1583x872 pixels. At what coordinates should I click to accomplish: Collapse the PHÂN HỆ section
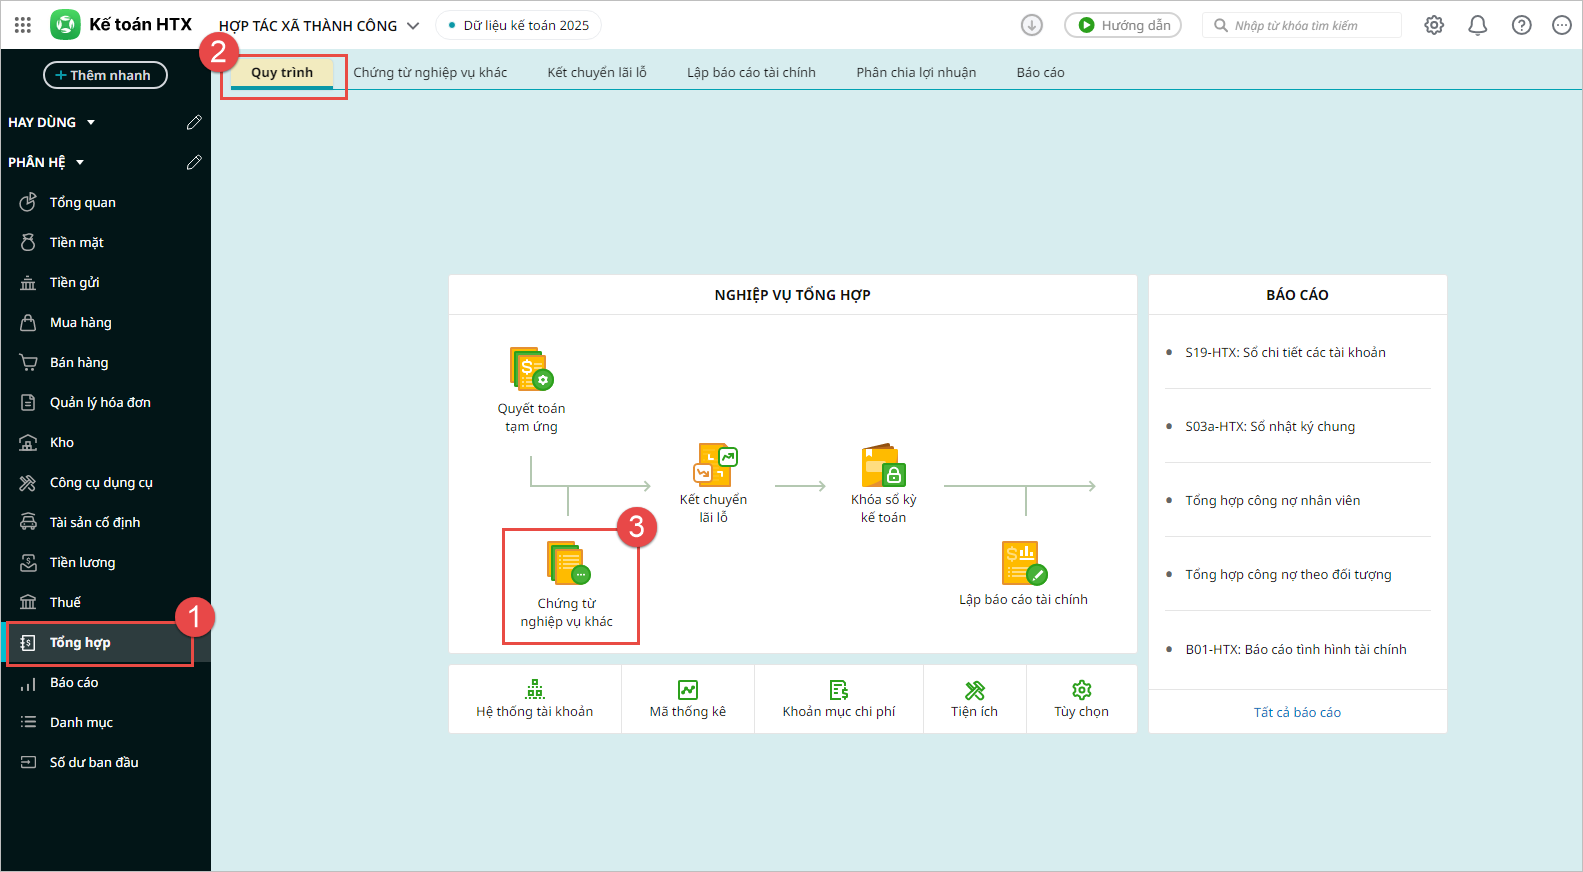80,162
